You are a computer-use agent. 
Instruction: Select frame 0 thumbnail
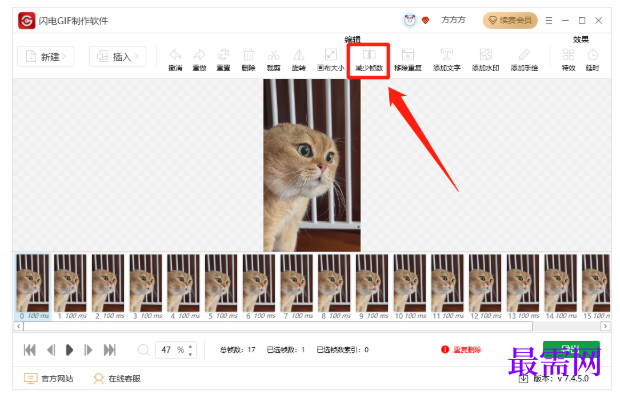coord(33,283)
